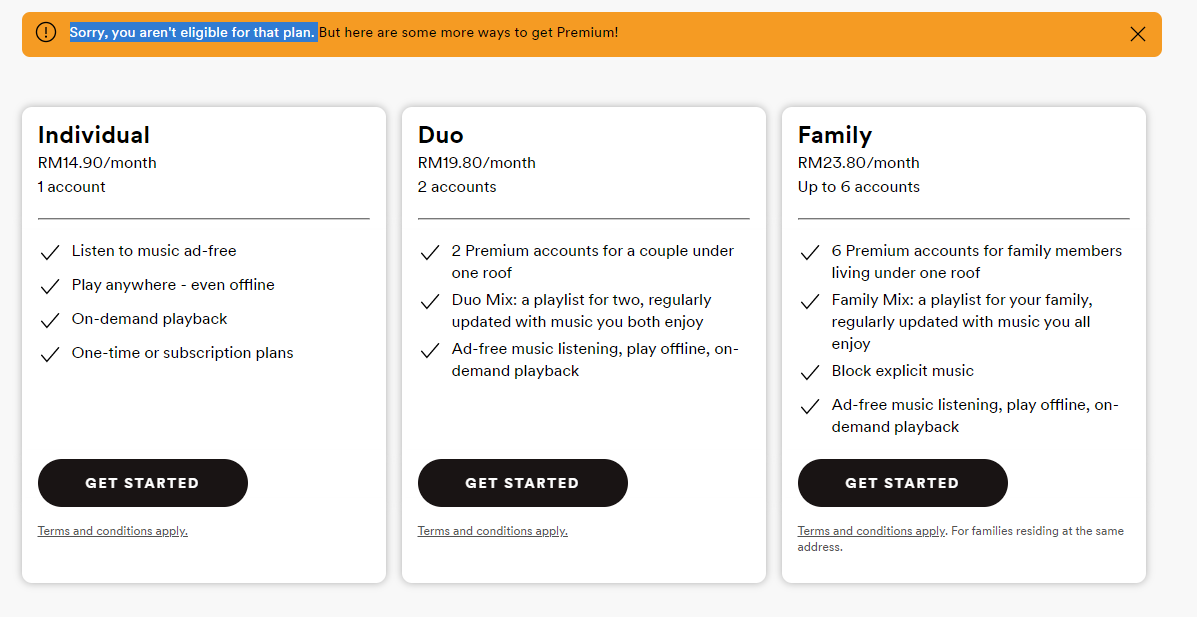Dismiss the orange eligibility banner with the X
1197x617 pixels.
1137,34
